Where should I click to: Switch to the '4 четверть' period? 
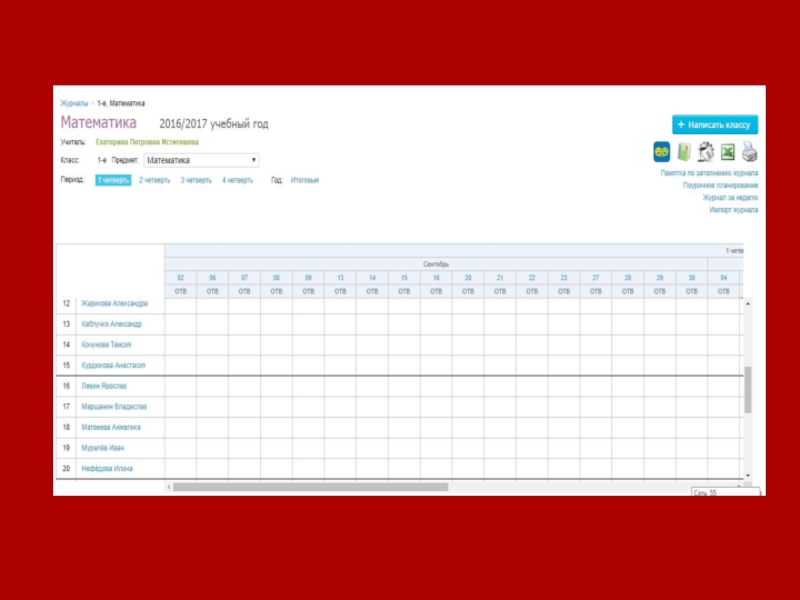pos(237,180)
